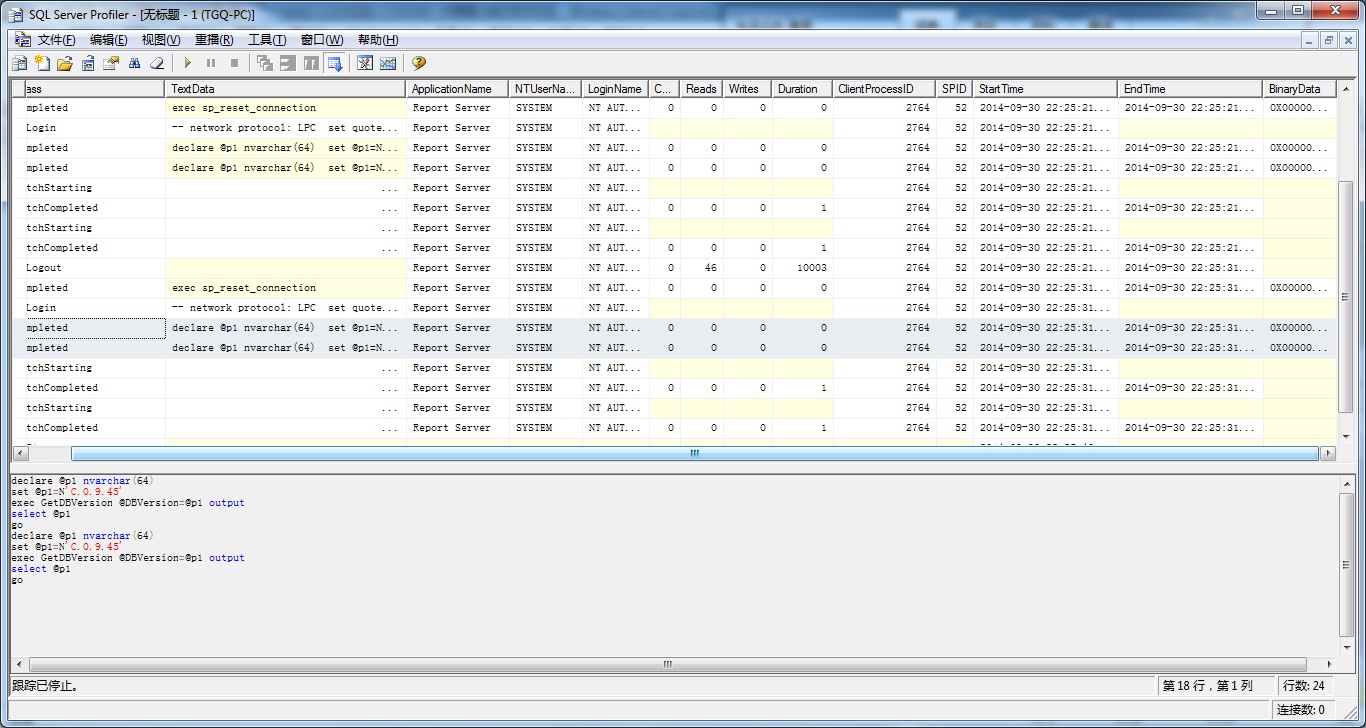Click the New Template toolbar icon

pos(42,63)
